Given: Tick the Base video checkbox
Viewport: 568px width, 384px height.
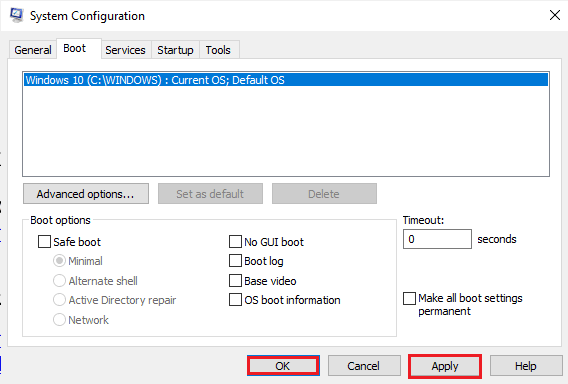Looking at the screenshot, I should pyautogui.click(x=235, y=281).
